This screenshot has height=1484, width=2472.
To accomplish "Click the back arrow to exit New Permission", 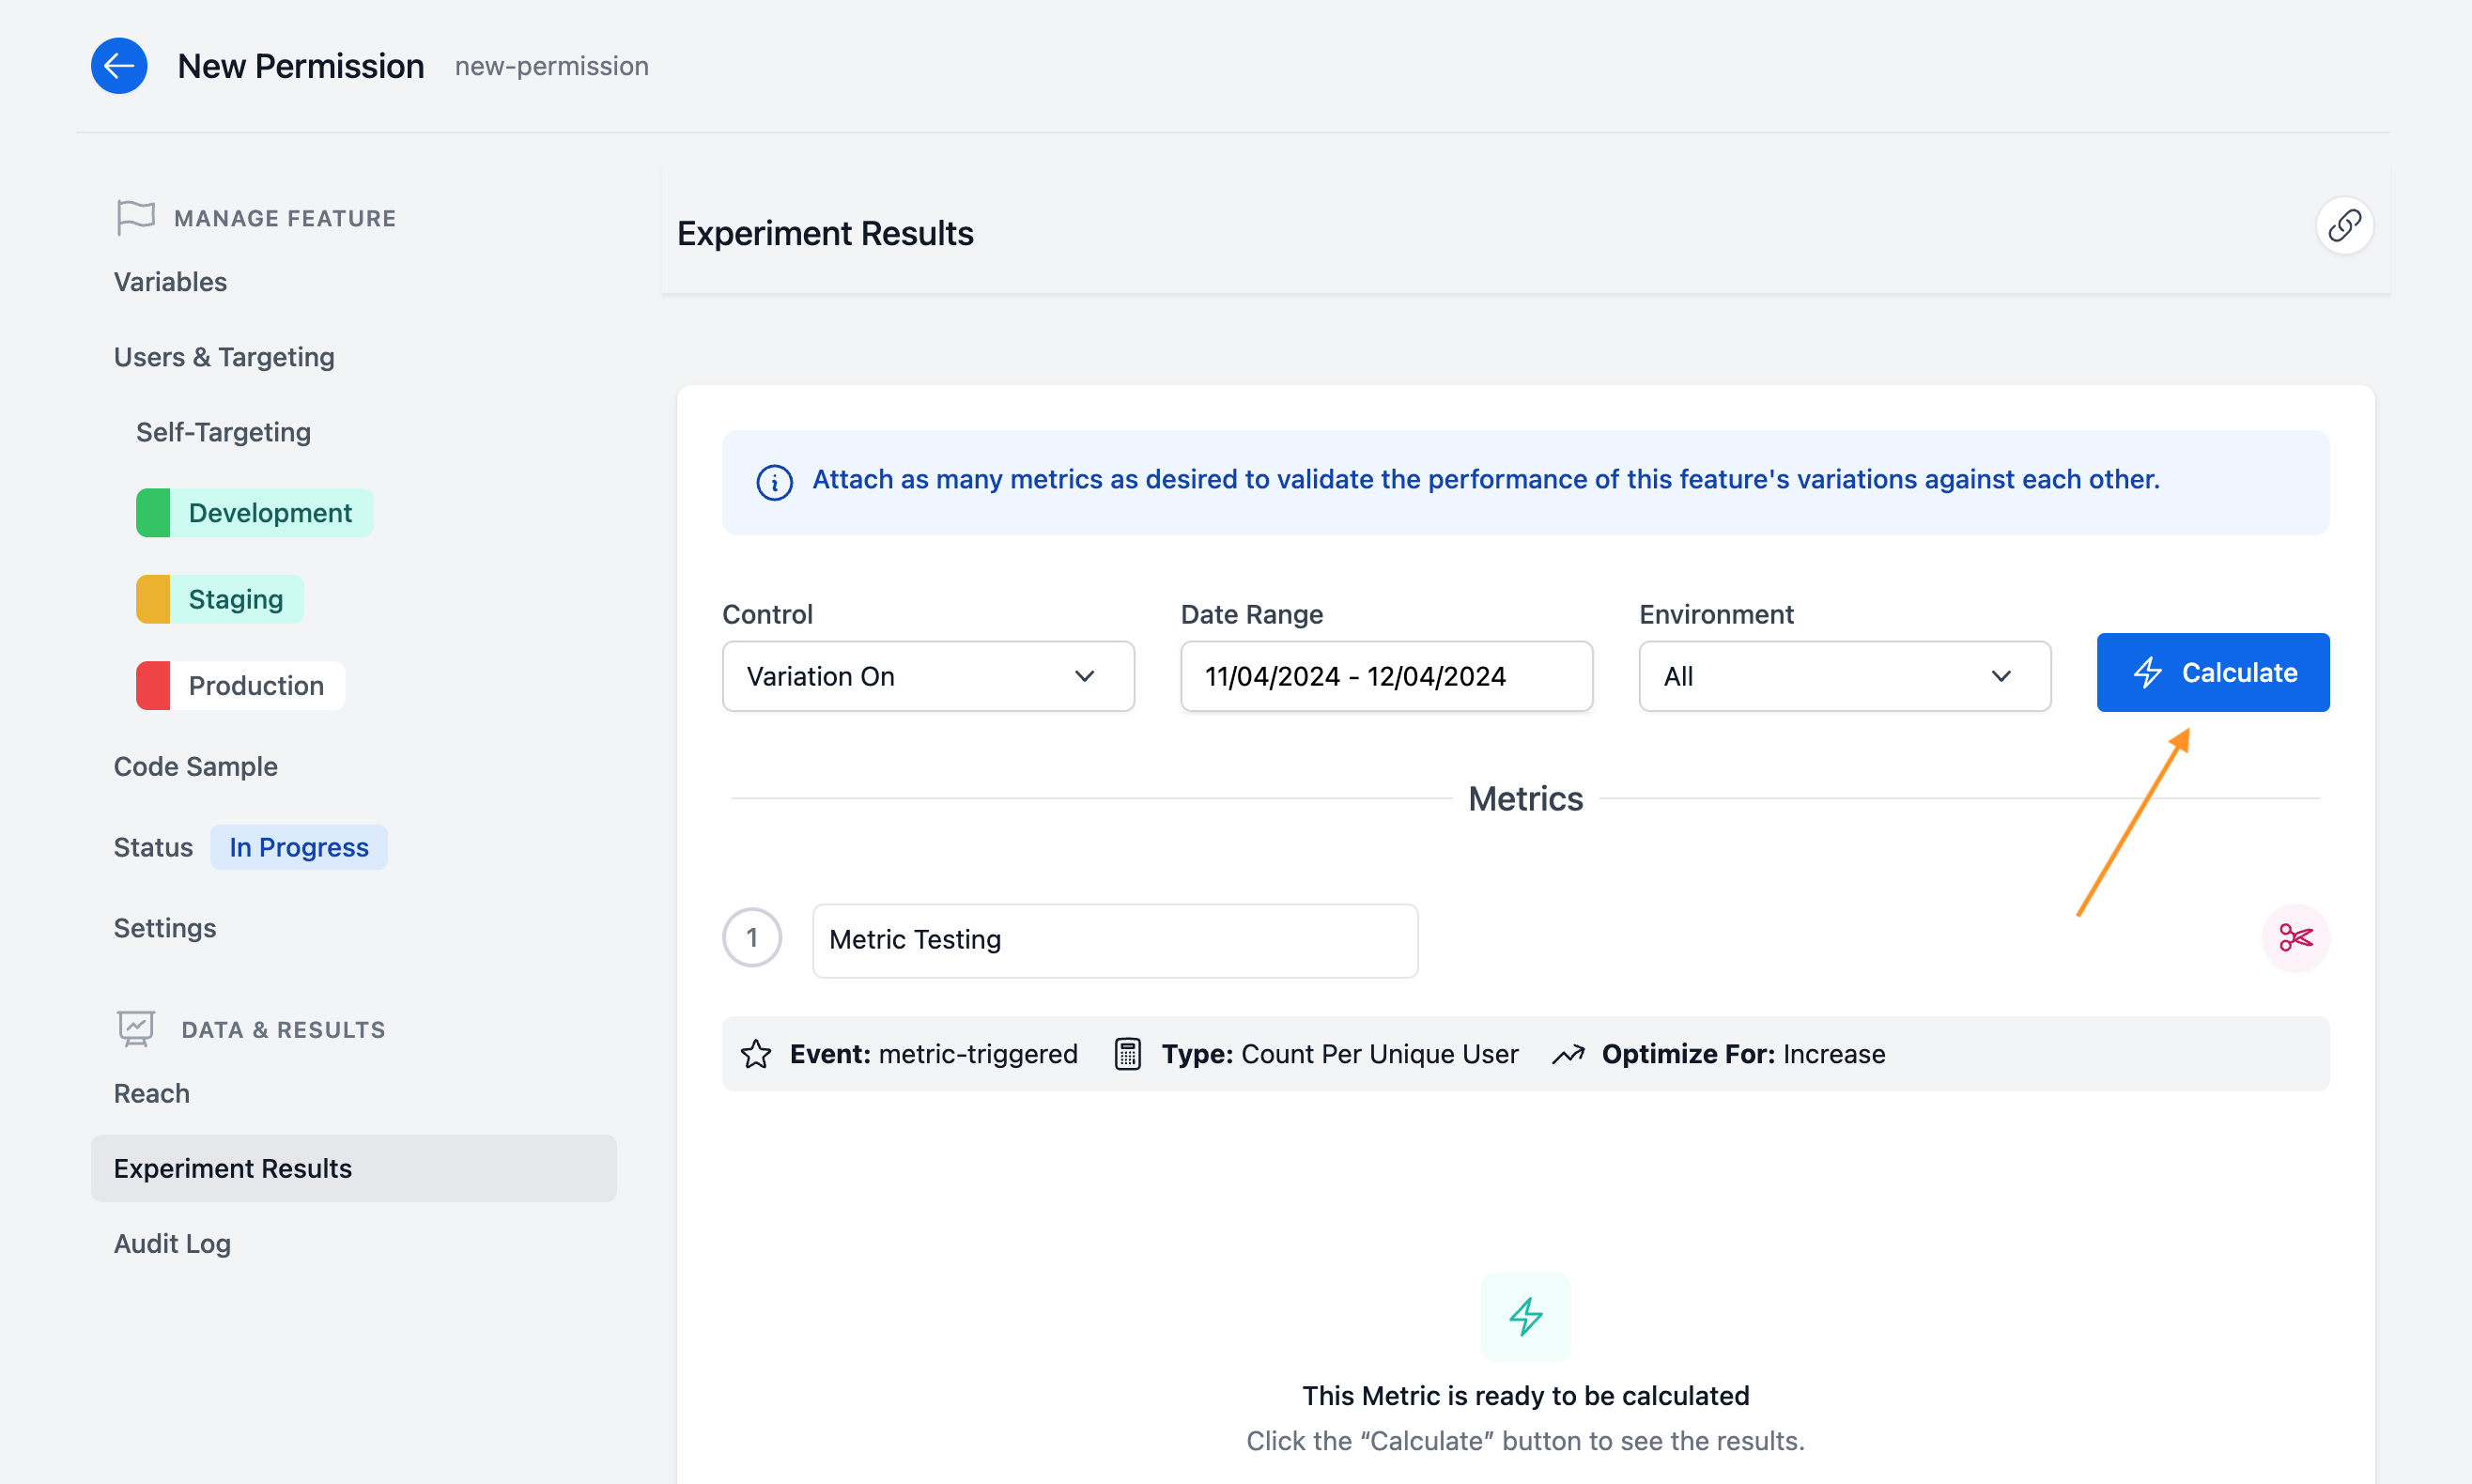I will pyautogui.click(x=119, y=65).
